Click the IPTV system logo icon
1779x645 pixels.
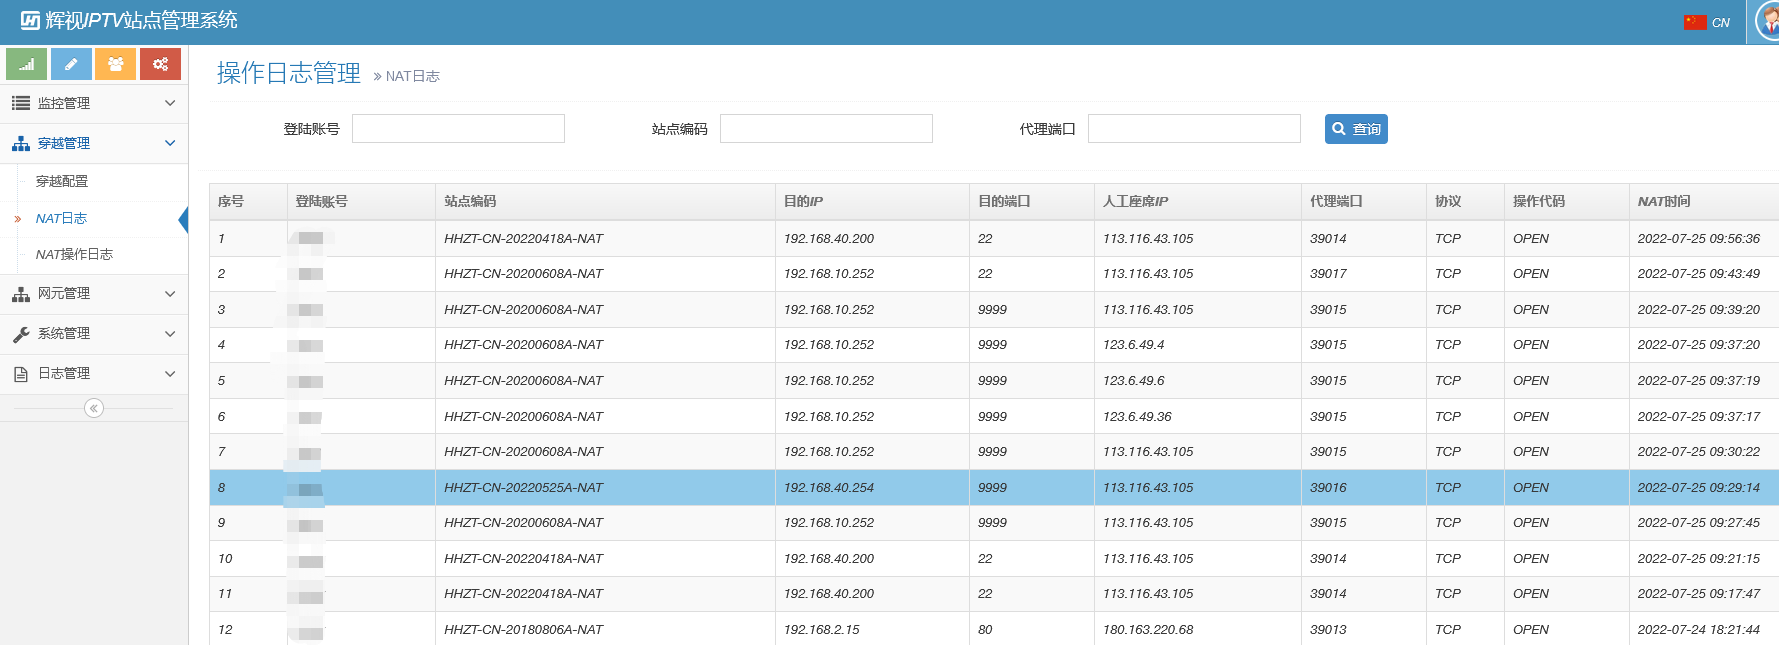[30, 20]
